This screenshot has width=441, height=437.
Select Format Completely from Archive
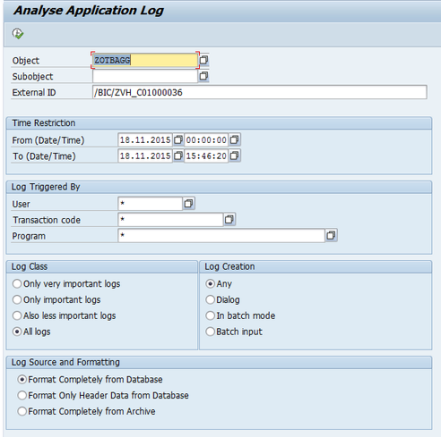coord(22,411)
